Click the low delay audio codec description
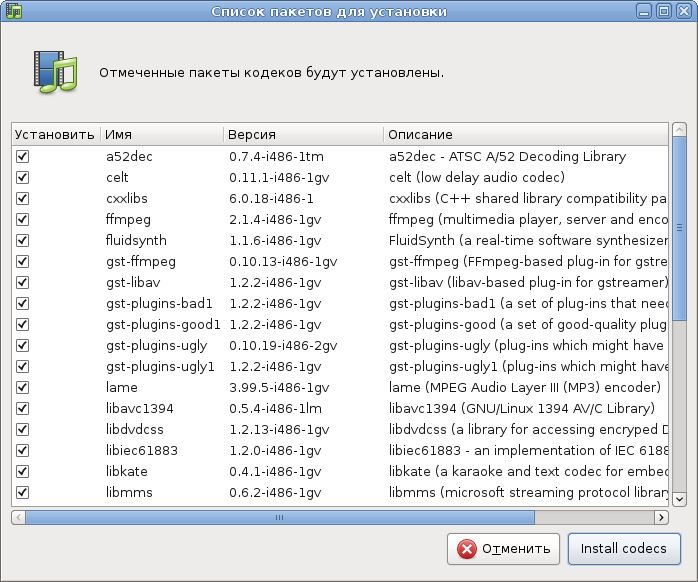 click(477, 177)
